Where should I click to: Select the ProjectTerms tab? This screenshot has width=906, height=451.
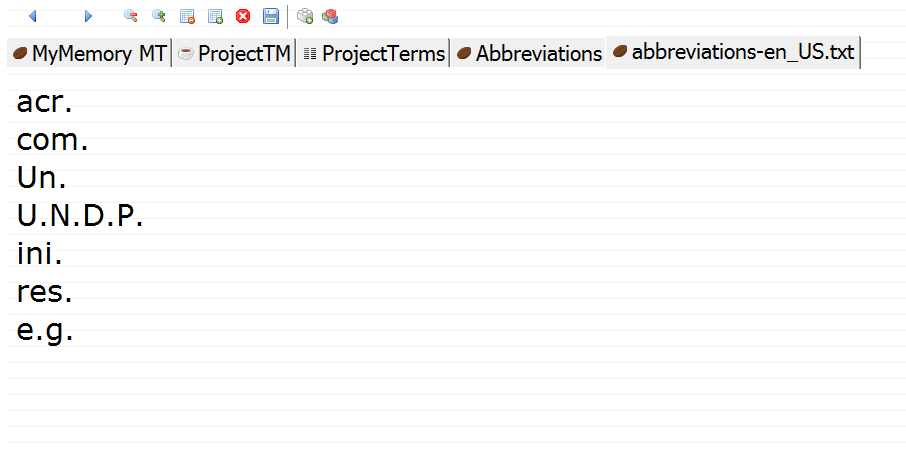373,54
